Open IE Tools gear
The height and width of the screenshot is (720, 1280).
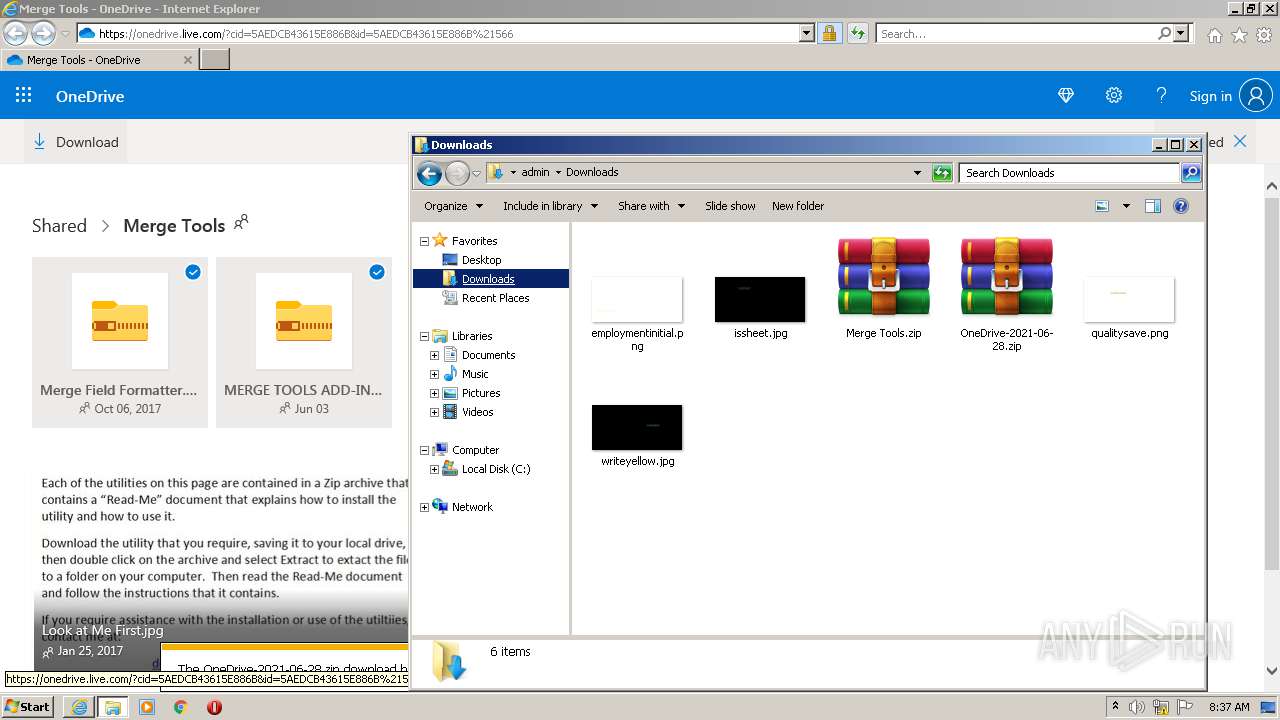(1264, 34)
